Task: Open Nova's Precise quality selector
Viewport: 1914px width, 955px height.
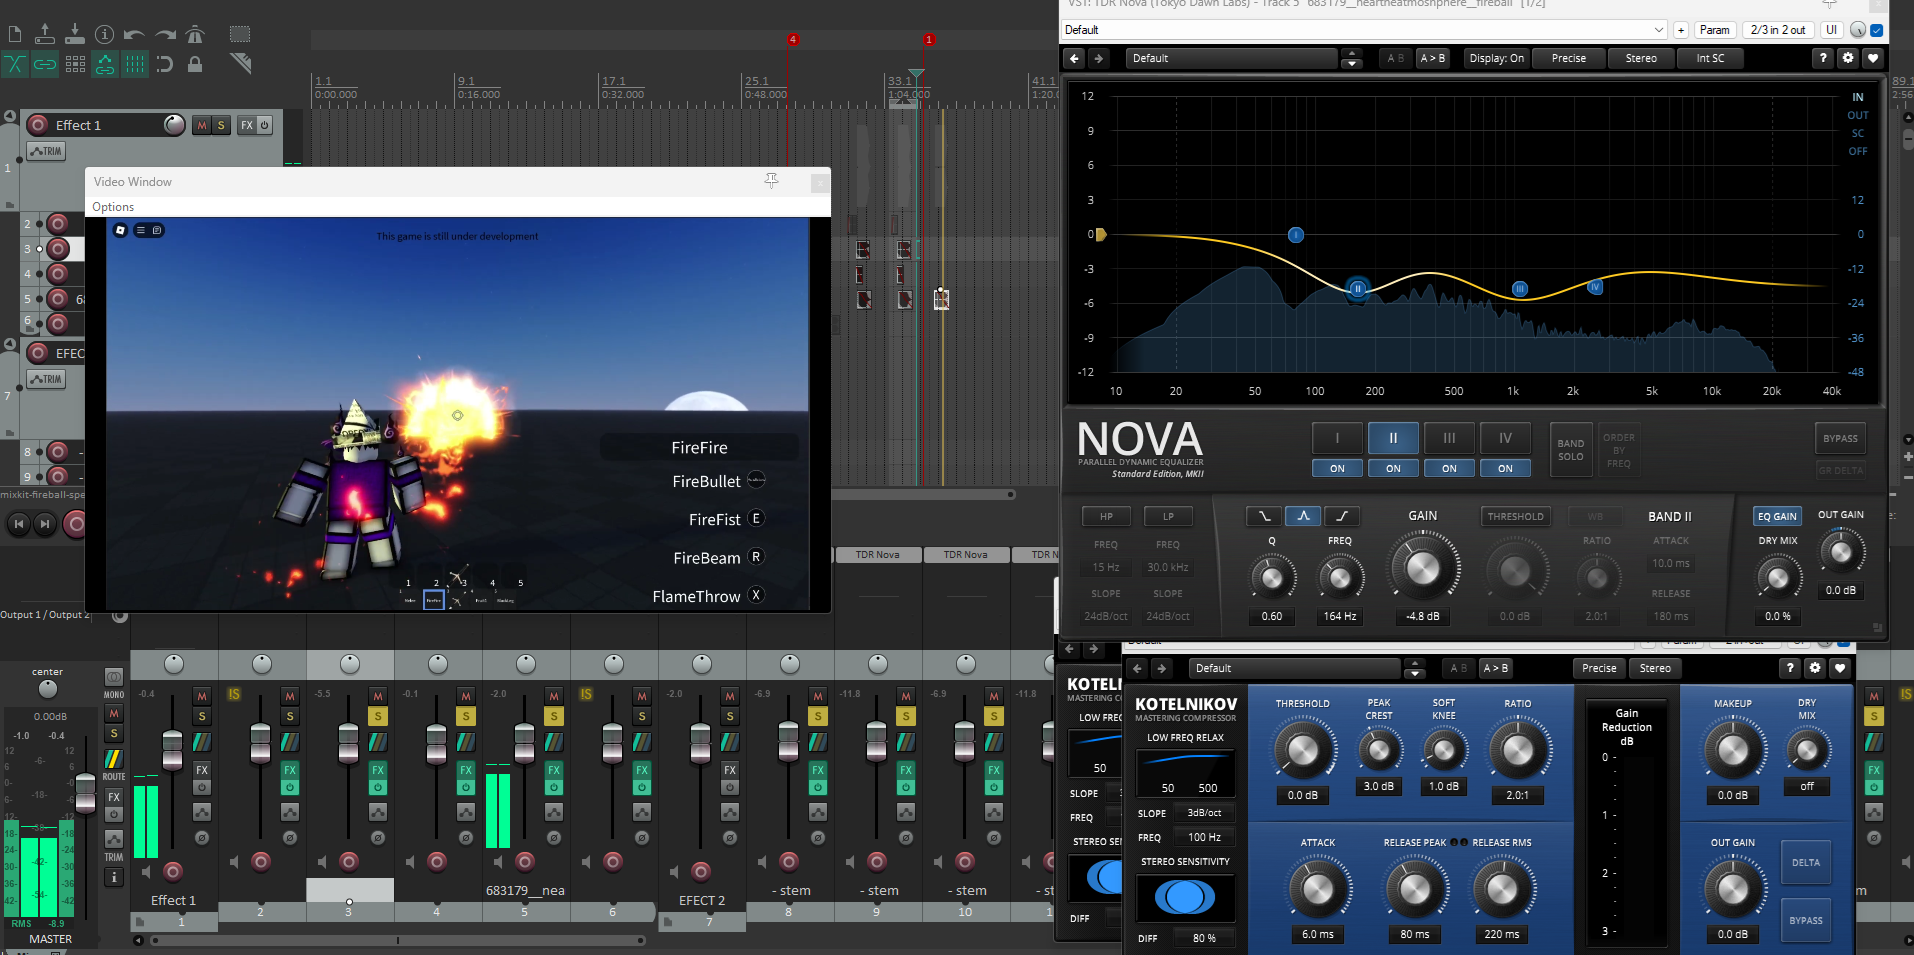Action: pos(1569,58)
